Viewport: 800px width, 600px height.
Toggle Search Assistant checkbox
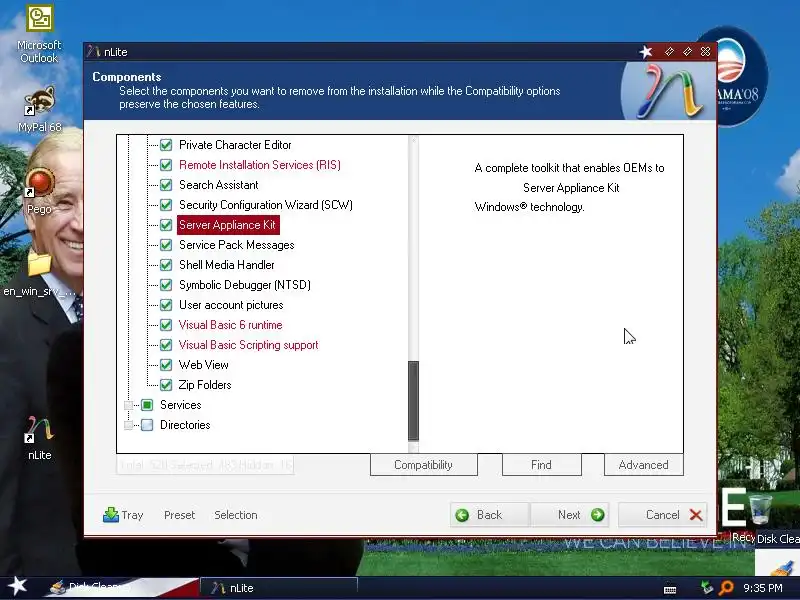pyautogui.click(x=166, y=185)
